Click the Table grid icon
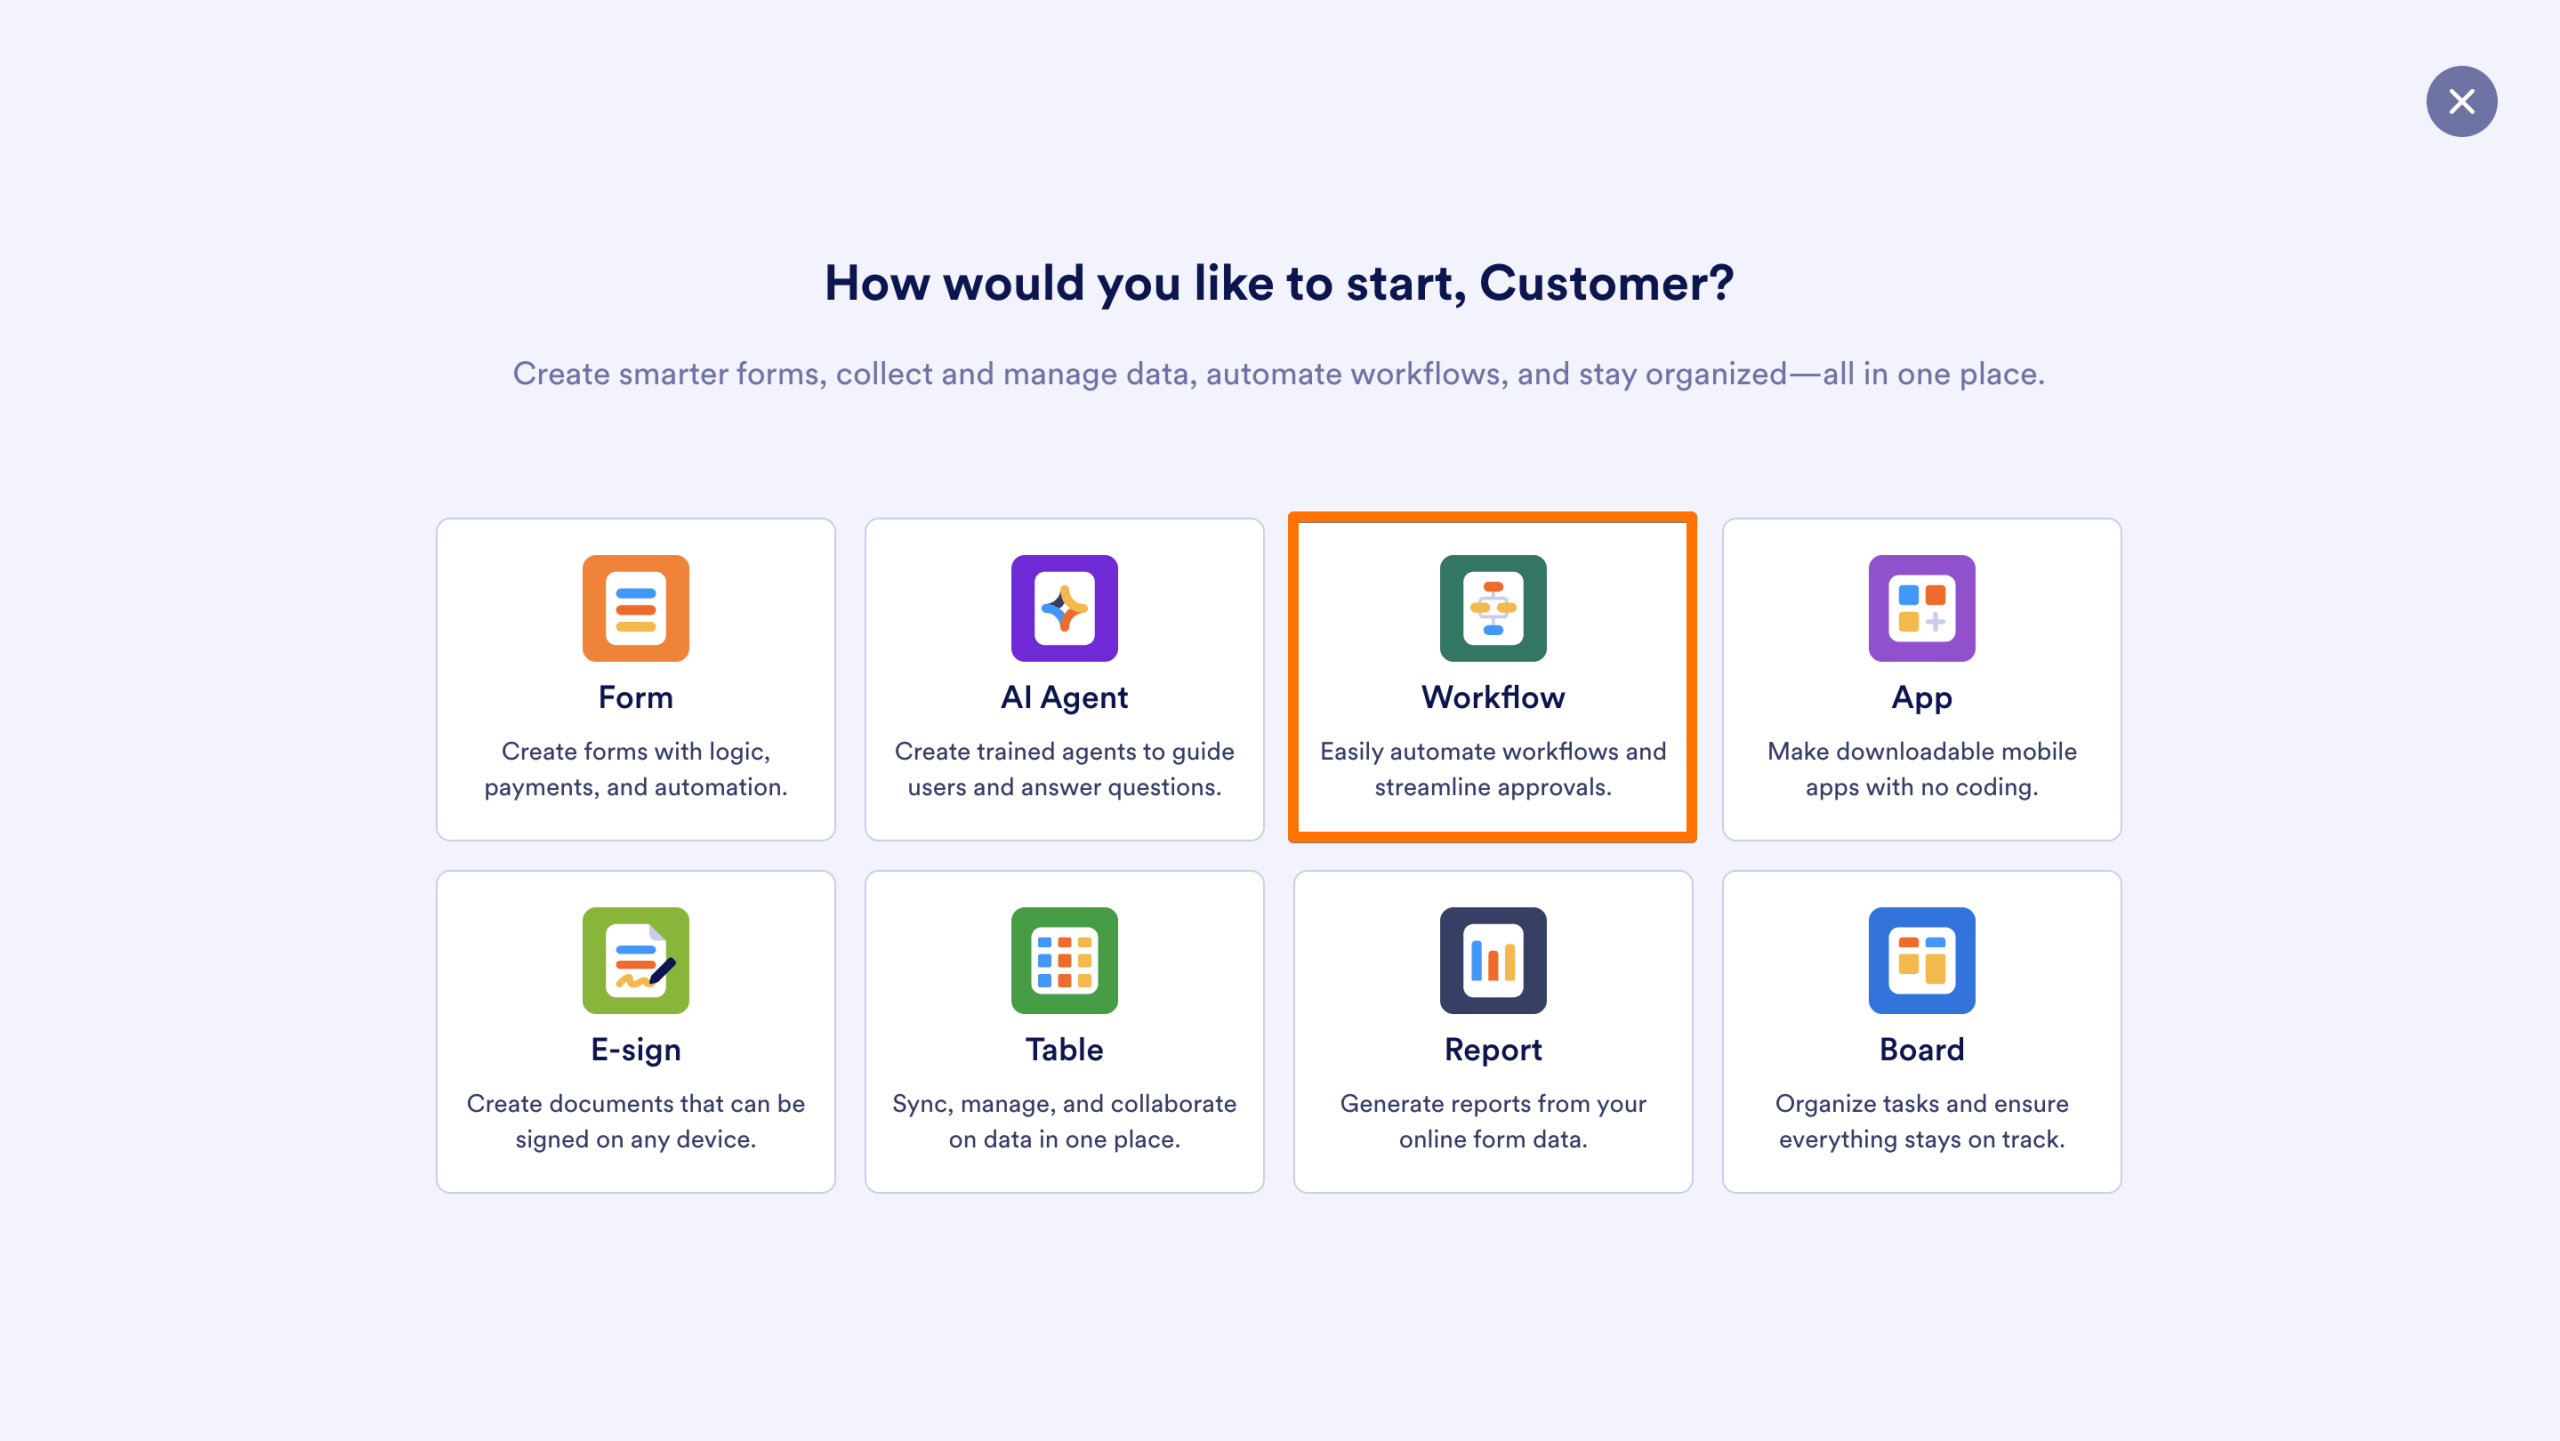Viewport: 2560px width, 1441px height. pos(1064,961)
